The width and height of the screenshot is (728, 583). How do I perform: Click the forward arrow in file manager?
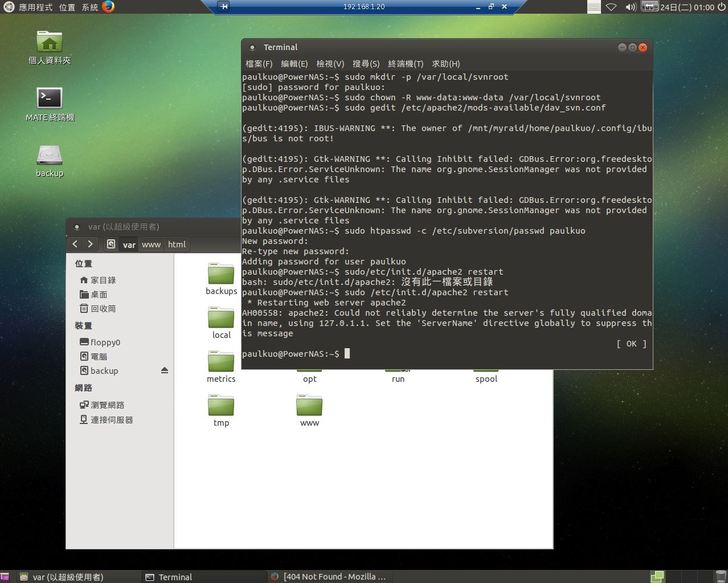pyautogui.click(x=90, y=244)
